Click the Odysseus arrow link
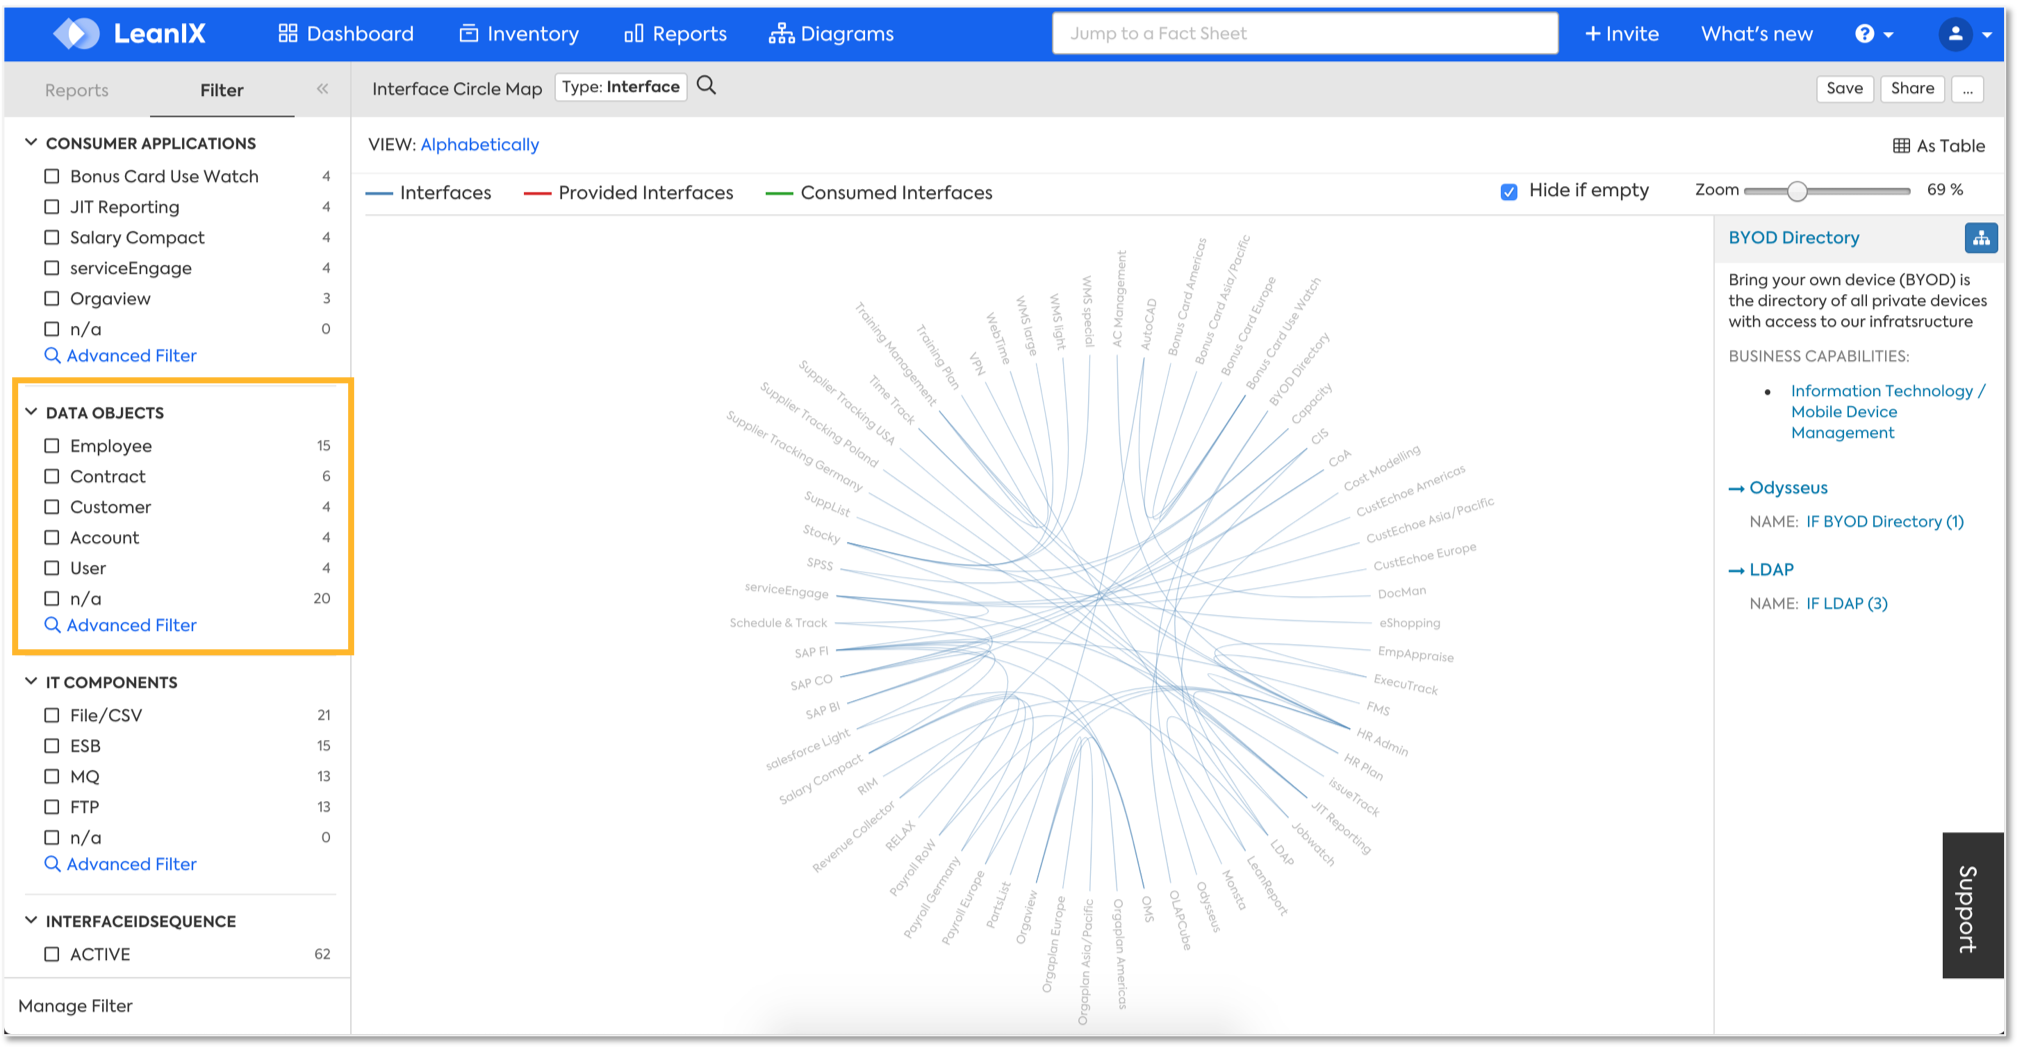This screenshot has width=2018, height=1047. click(x=1778, y=488)
